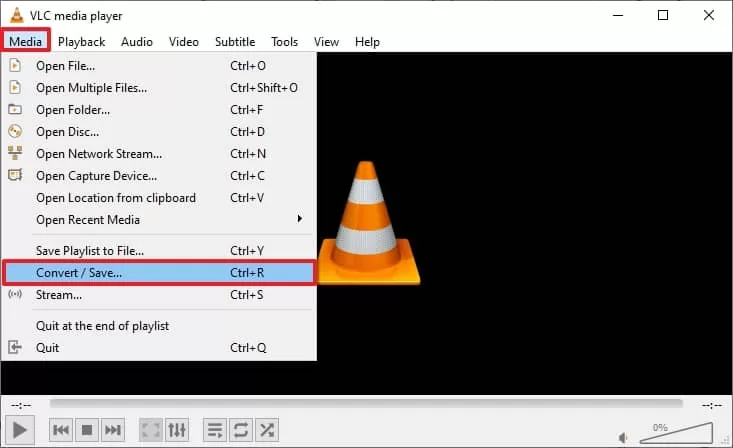
Task: Adjust the volume slider triangle
Action: [676, 433]
